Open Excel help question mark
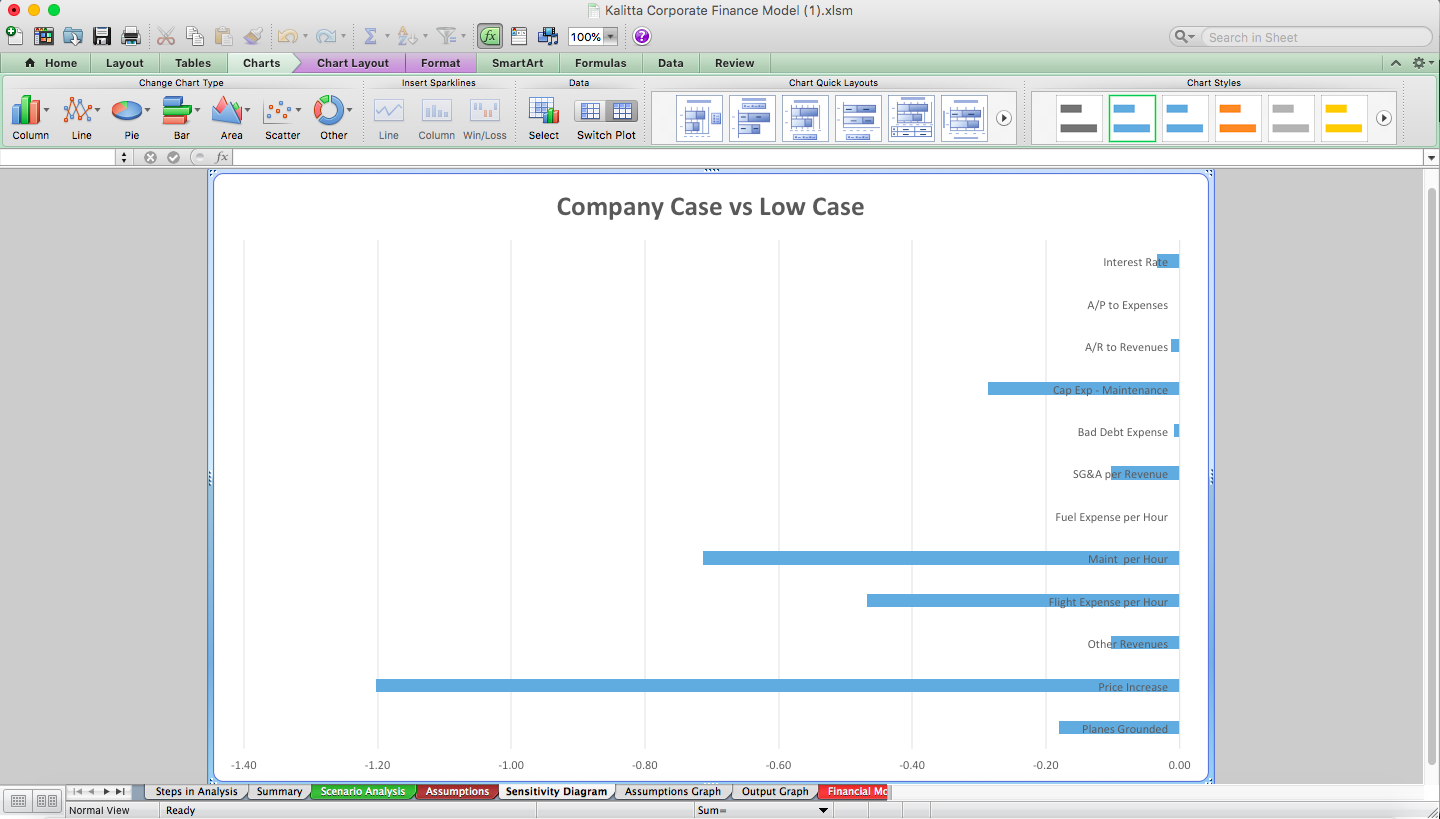The height and width of the screenshot is (819, 1440). tap(642, 36)
